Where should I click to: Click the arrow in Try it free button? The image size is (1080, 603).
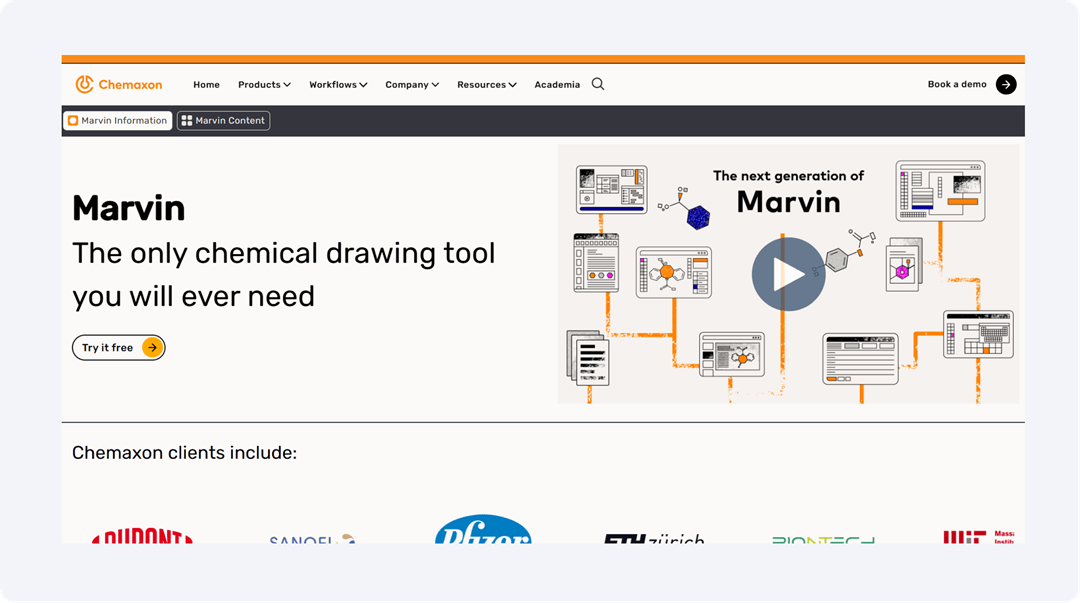[152, 347]
